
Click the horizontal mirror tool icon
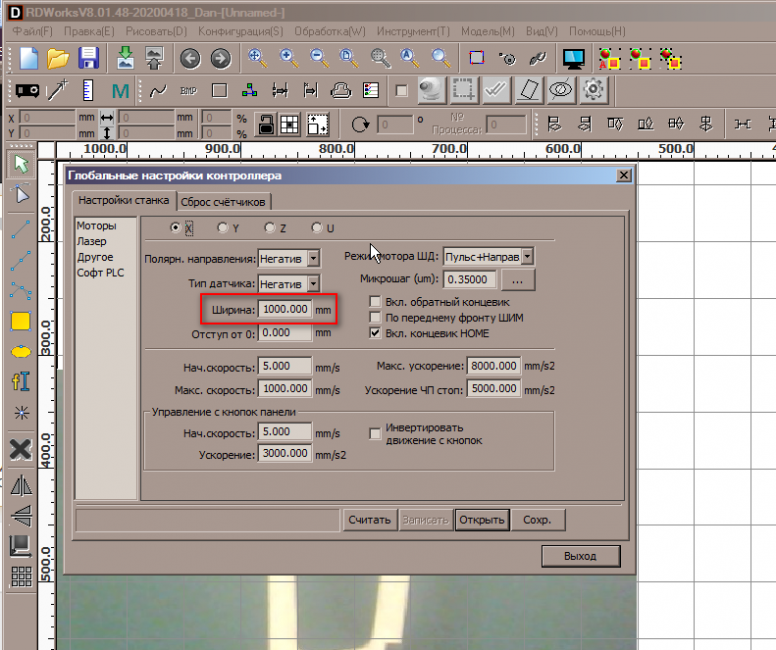[20, 486]
